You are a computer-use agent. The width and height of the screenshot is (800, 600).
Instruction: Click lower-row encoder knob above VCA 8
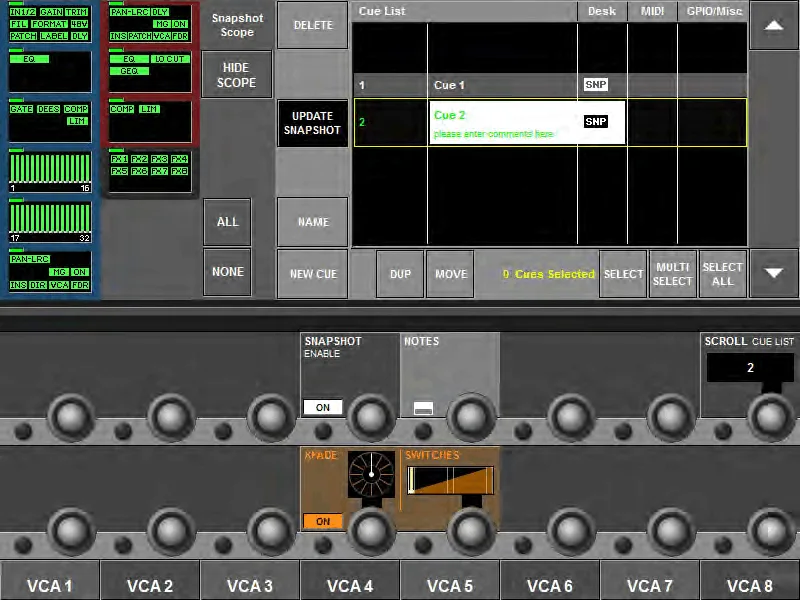point(771,531)
